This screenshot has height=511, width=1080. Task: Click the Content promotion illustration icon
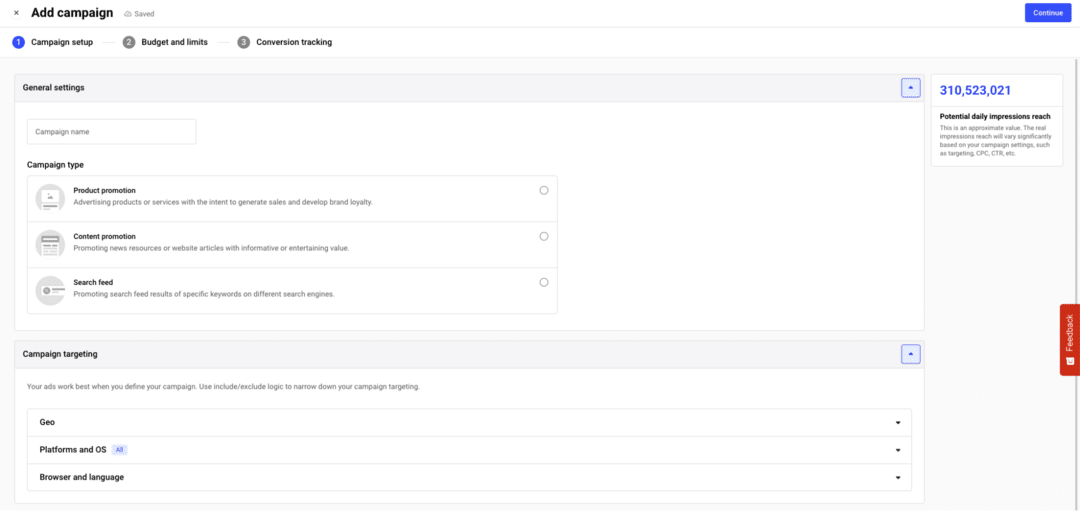click(x=50, y=244)
